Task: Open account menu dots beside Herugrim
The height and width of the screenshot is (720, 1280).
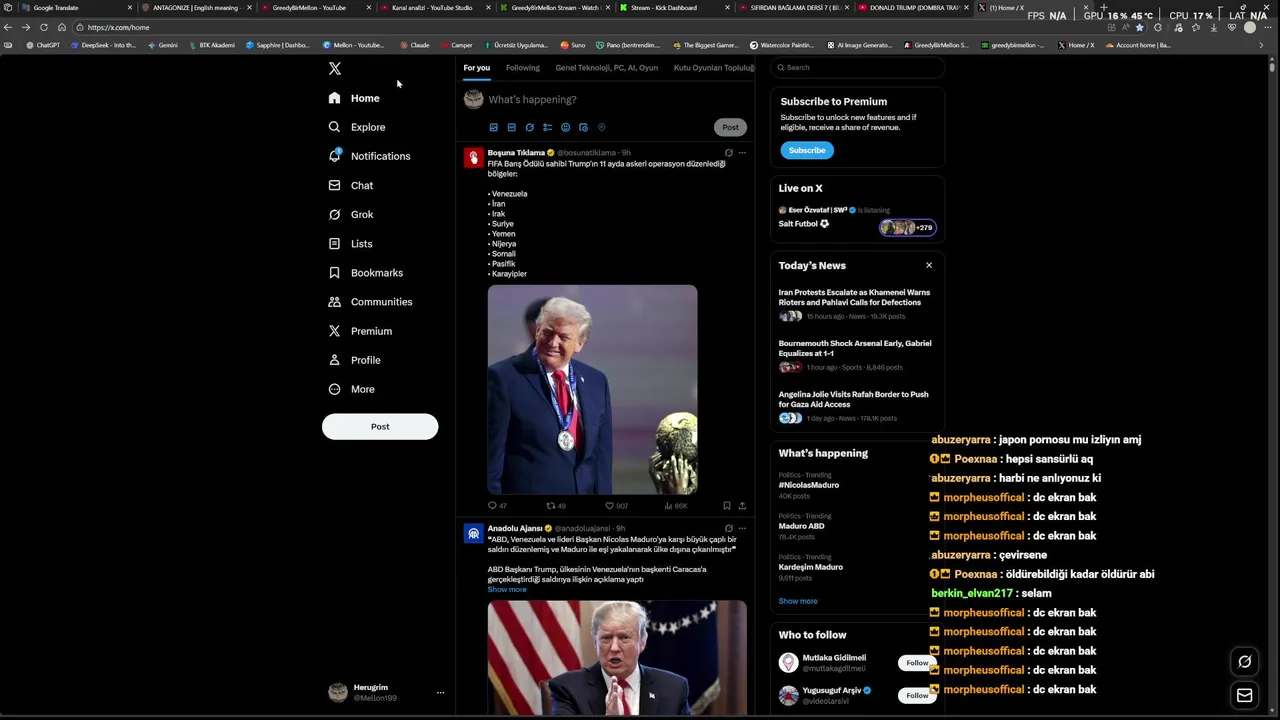Action: click(440, 692)
